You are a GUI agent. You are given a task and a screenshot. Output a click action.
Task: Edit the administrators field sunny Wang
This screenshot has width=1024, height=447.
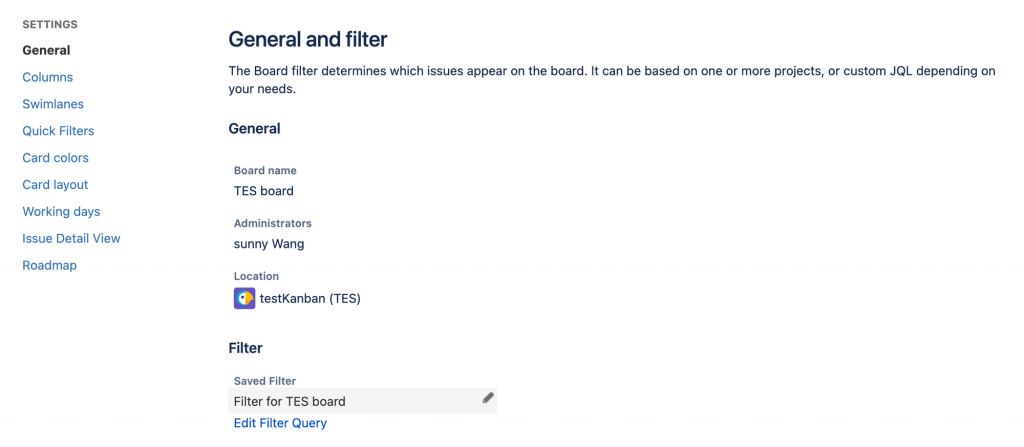(x=269, y=244)
